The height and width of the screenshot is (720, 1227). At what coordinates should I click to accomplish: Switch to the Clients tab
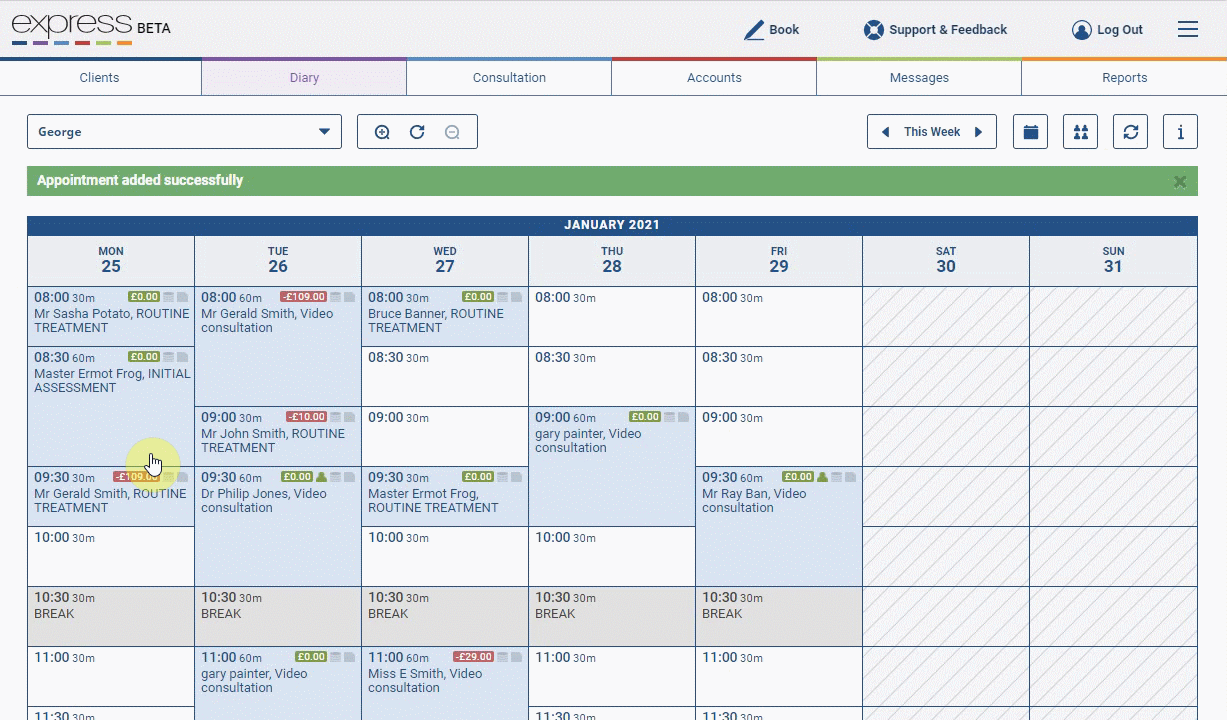click(x=100, y=78)
